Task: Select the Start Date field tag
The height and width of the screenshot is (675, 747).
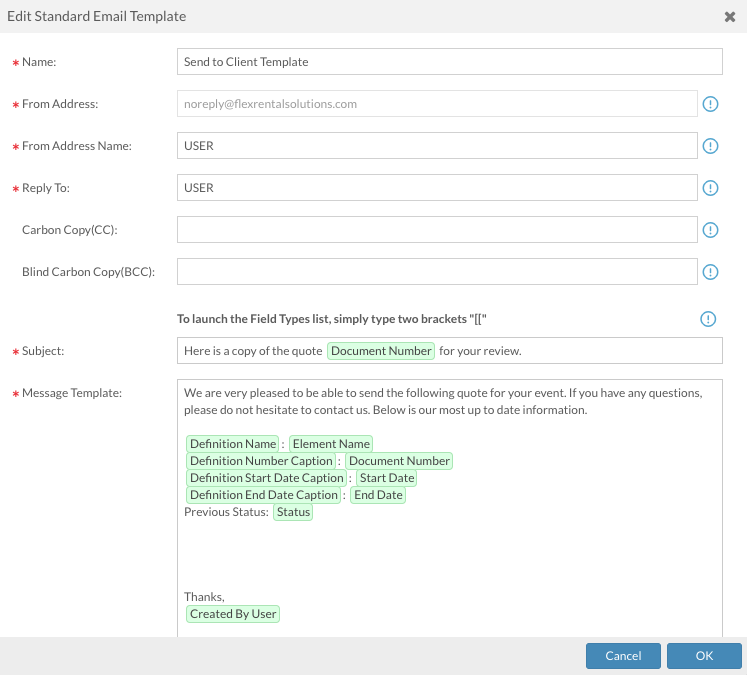Action: point(386,478)
